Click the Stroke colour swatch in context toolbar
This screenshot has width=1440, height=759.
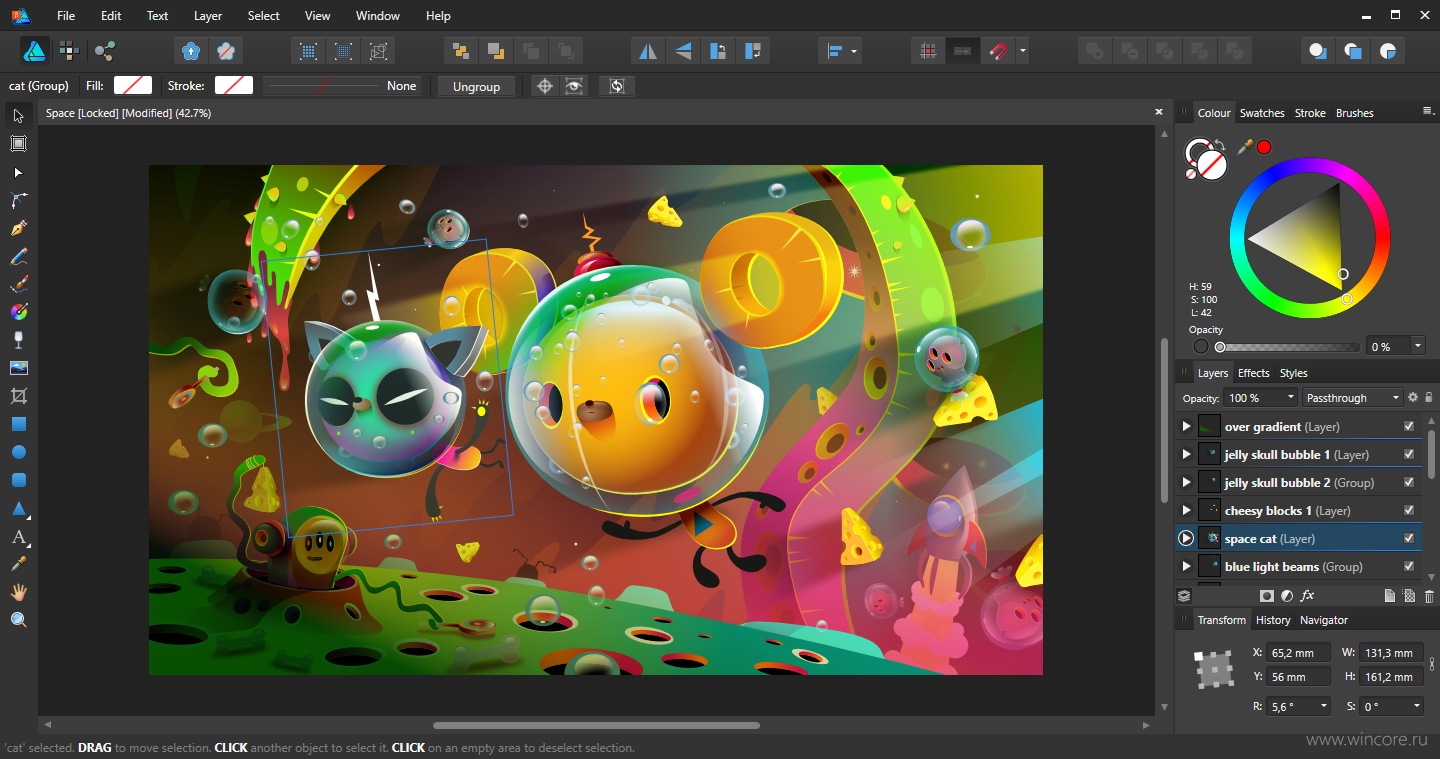tap(234, 86)
